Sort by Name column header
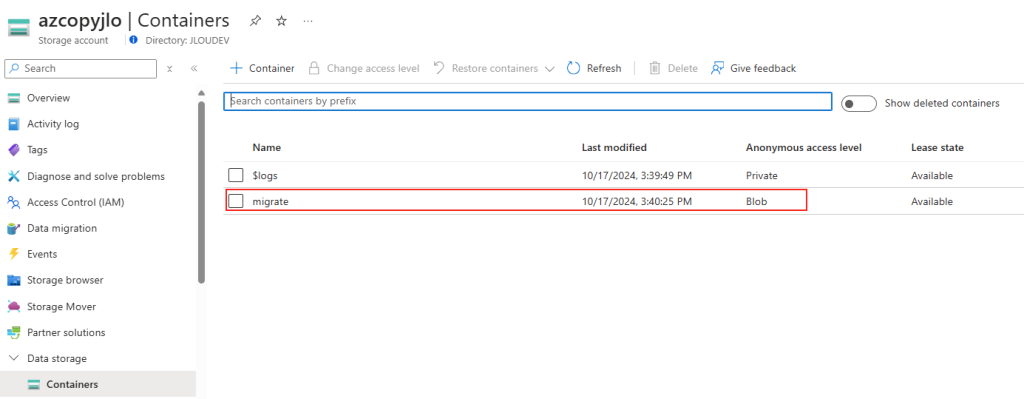The height and width of the screenshot is (399, 1024). 266,148
